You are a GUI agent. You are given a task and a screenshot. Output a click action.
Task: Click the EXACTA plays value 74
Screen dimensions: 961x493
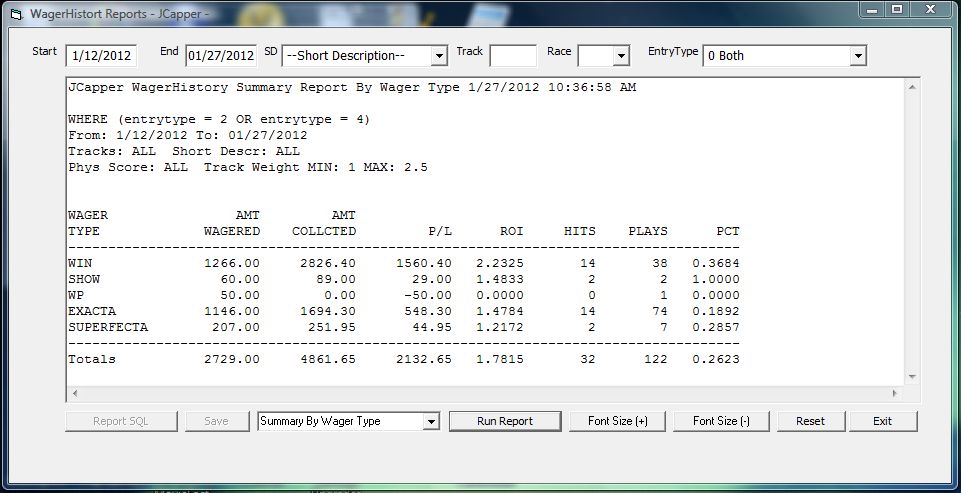tap(660, 311)
